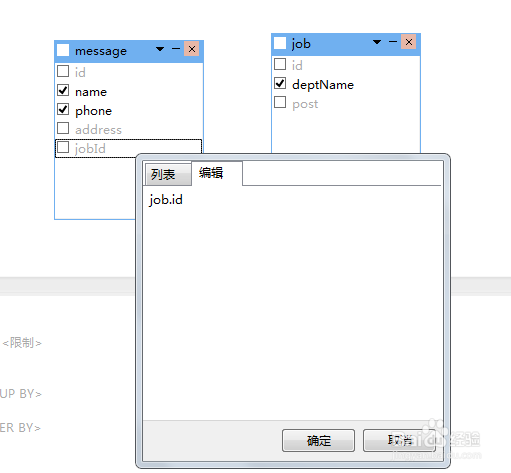Click the <限制> placeholder
Screen dimensions: 511x473
coord(22,343)
